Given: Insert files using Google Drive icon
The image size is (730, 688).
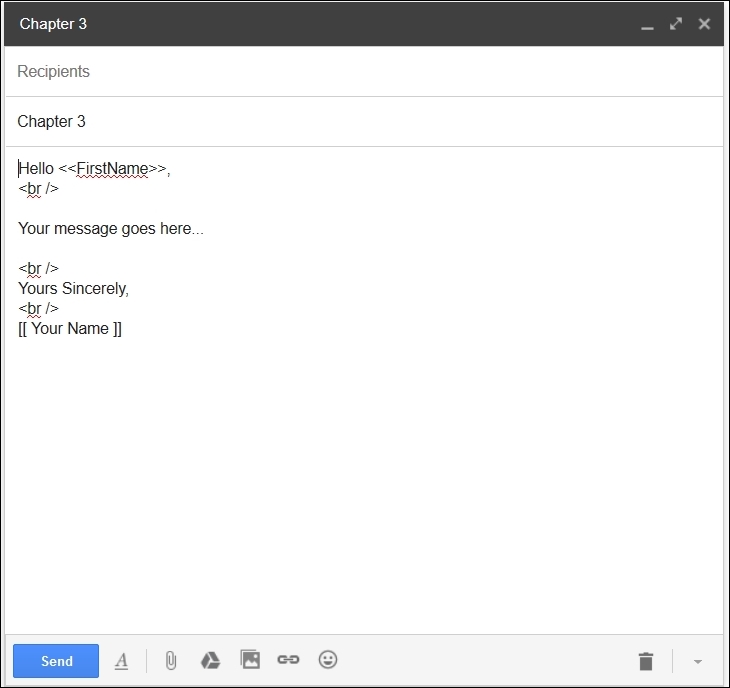Looking at the screenshot, I should [x=210, y=660].
